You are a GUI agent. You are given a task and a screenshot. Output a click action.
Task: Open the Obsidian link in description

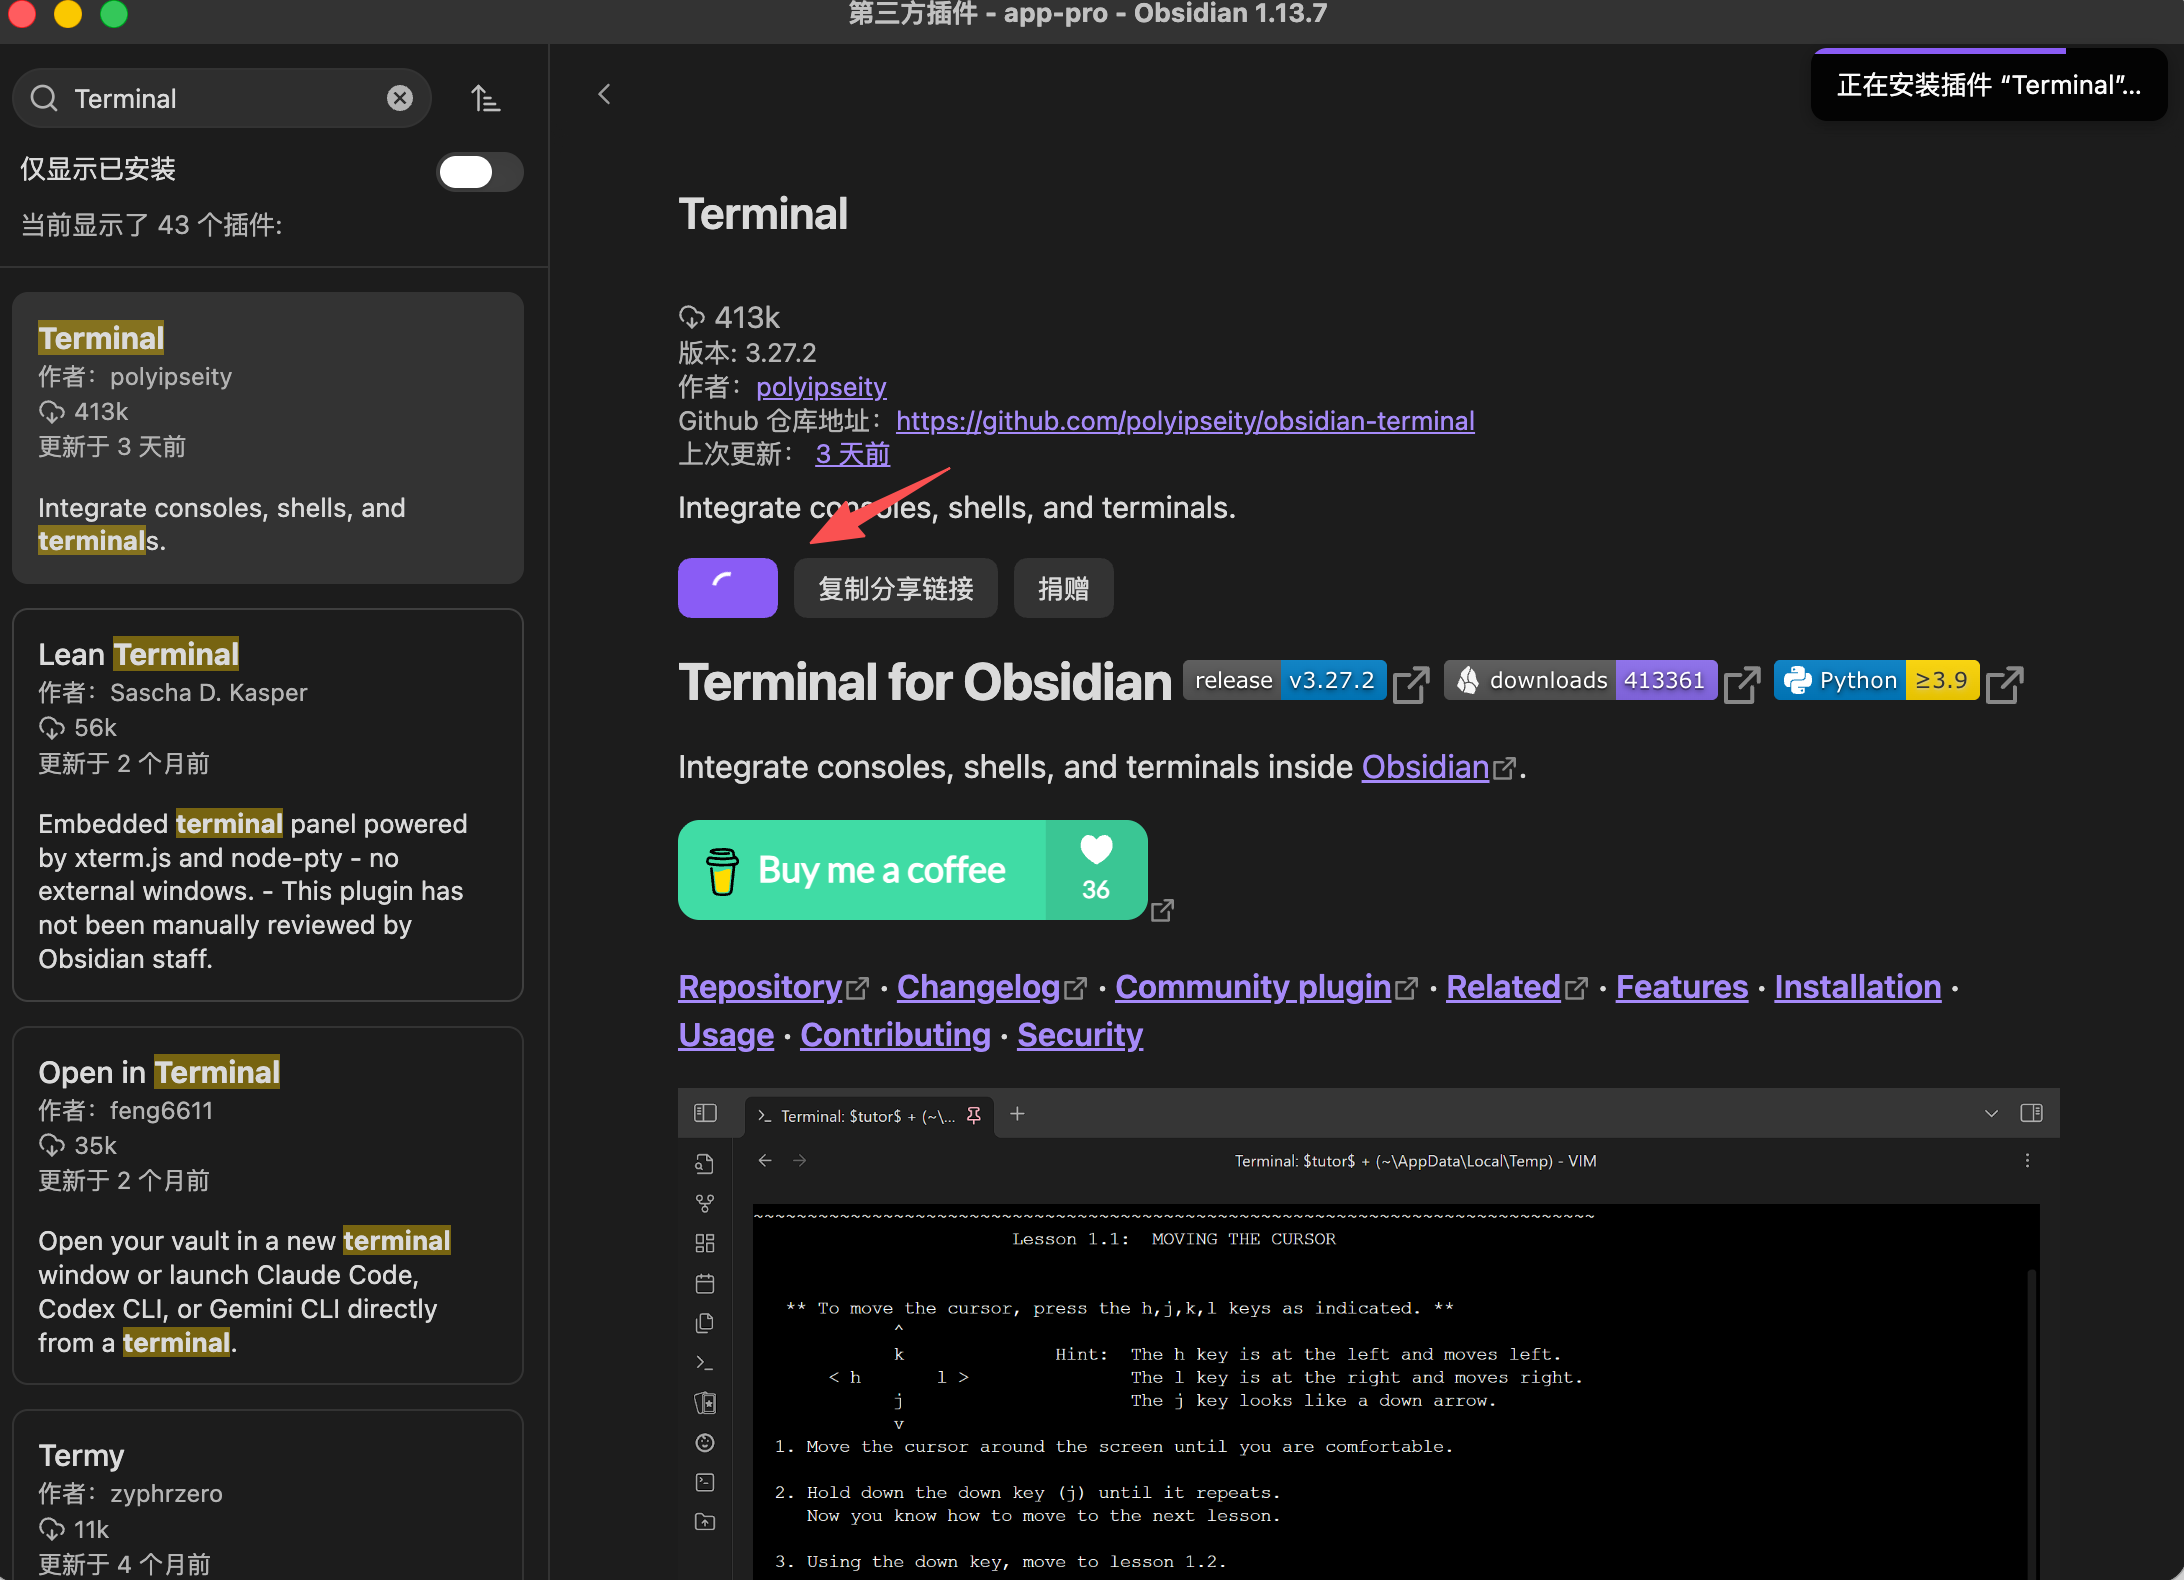1425,767
